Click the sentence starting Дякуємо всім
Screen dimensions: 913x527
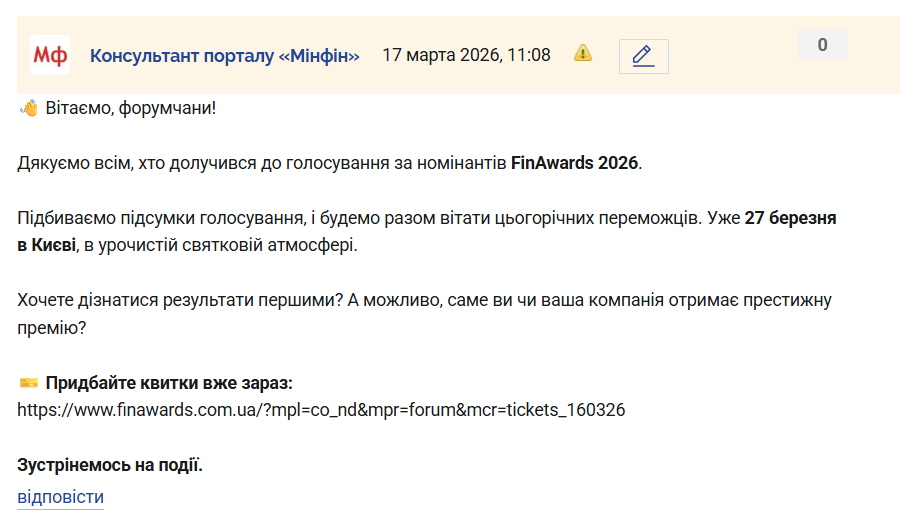tap(260, 163)
